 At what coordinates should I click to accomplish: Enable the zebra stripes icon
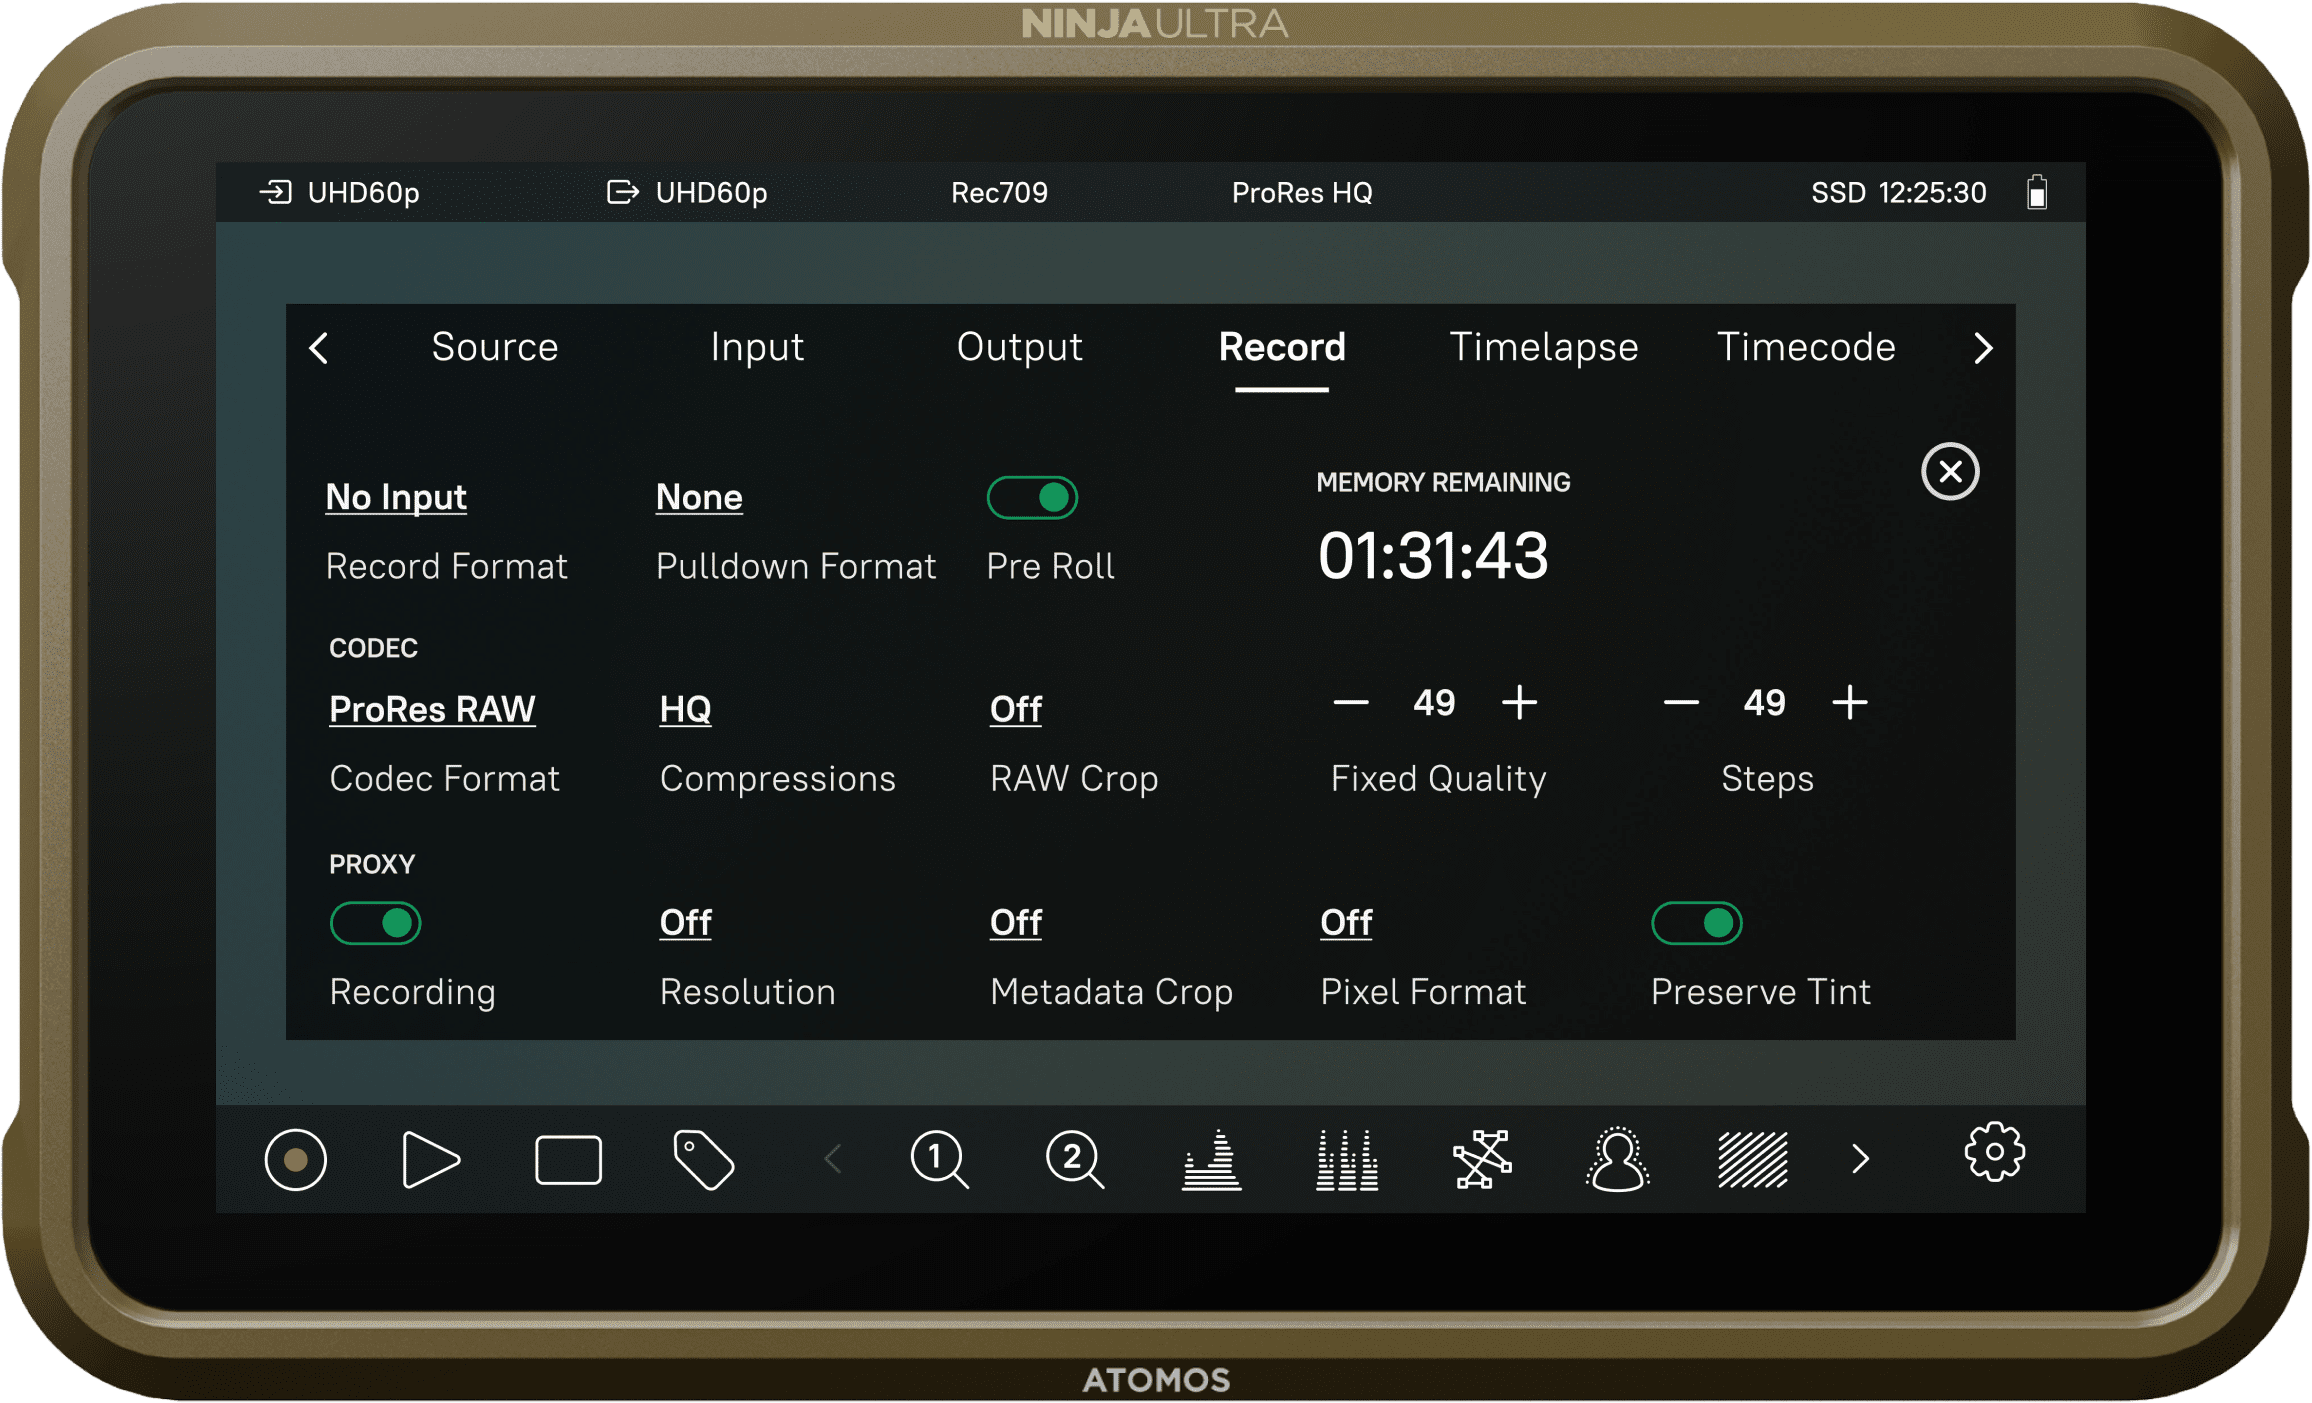(1752, 1159)
